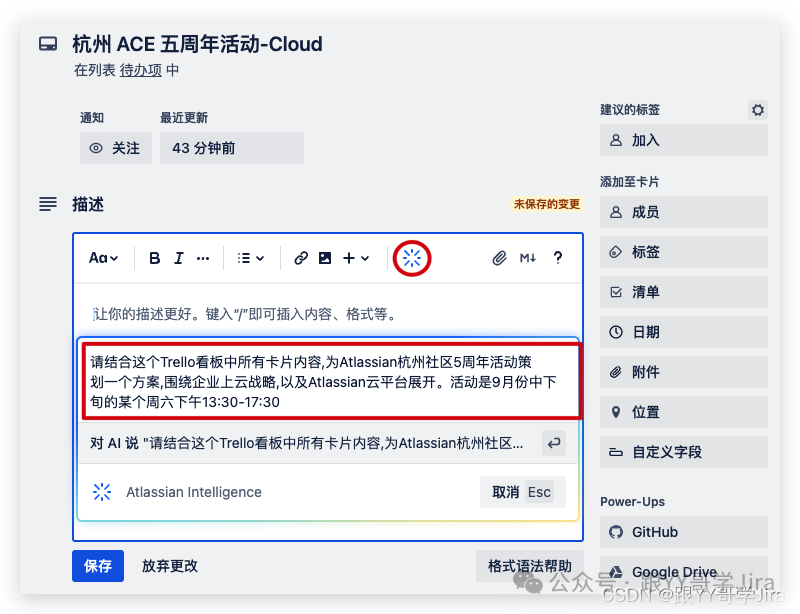Add 成员 to the card
Image resolution: width=800 pixels, height=614 pixels.
[x=684, y=212]
